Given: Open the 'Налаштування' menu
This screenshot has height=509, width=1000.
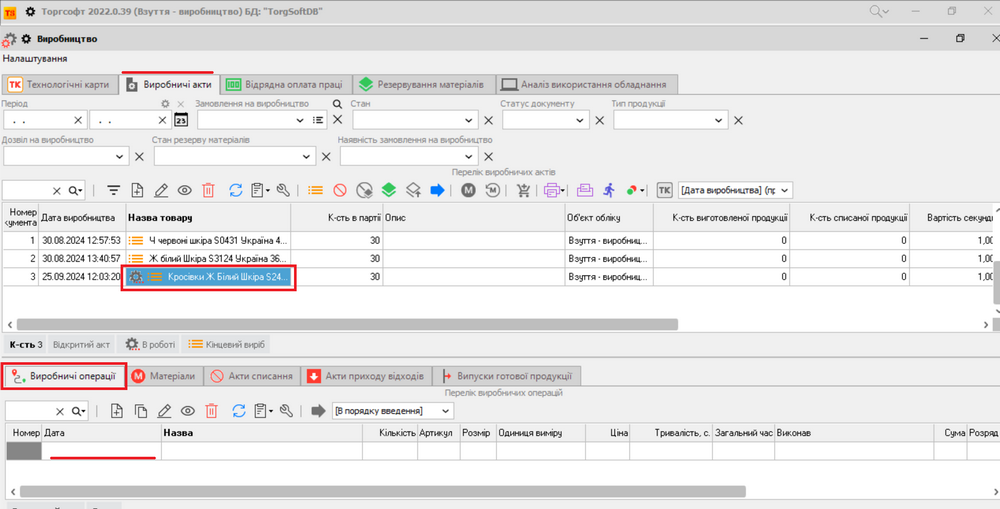Looking at the screenshot, I should pos(35,59).
